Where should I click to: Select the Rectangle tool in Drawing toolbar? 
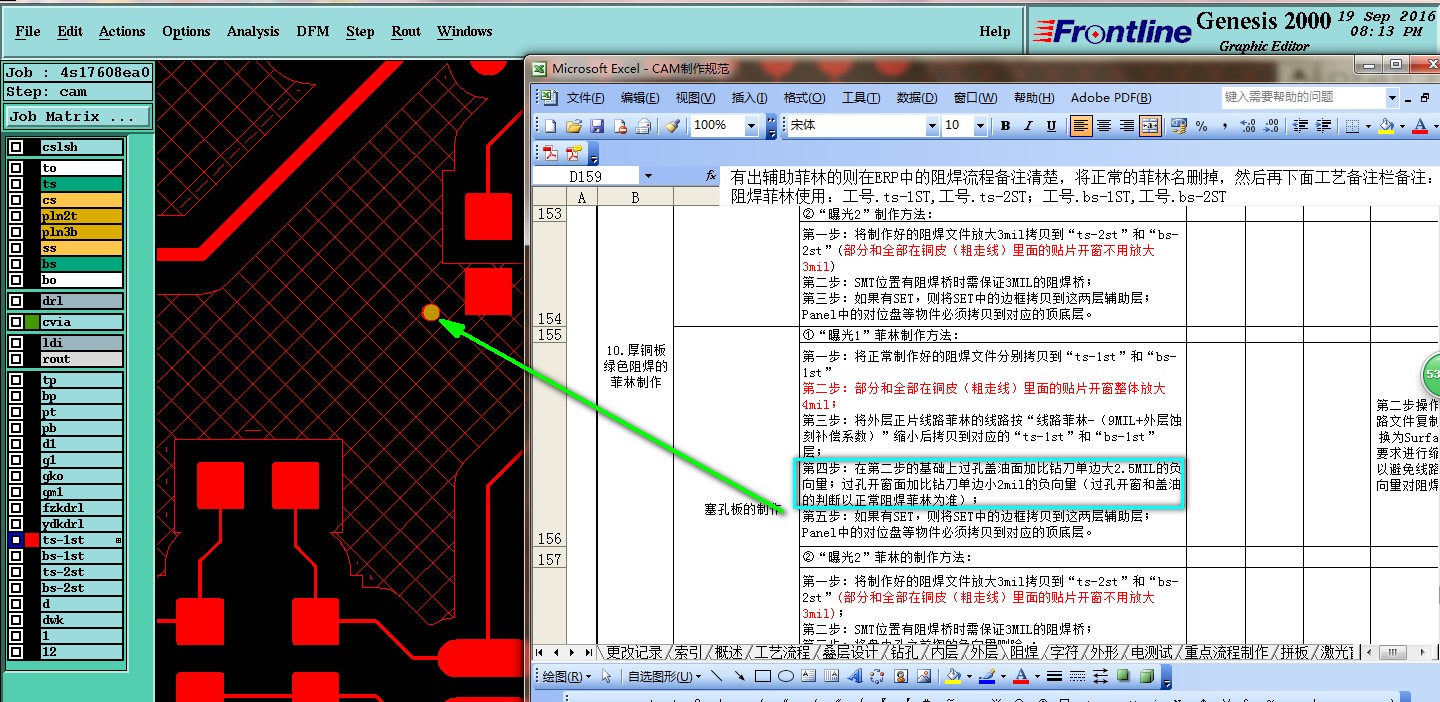763,677
